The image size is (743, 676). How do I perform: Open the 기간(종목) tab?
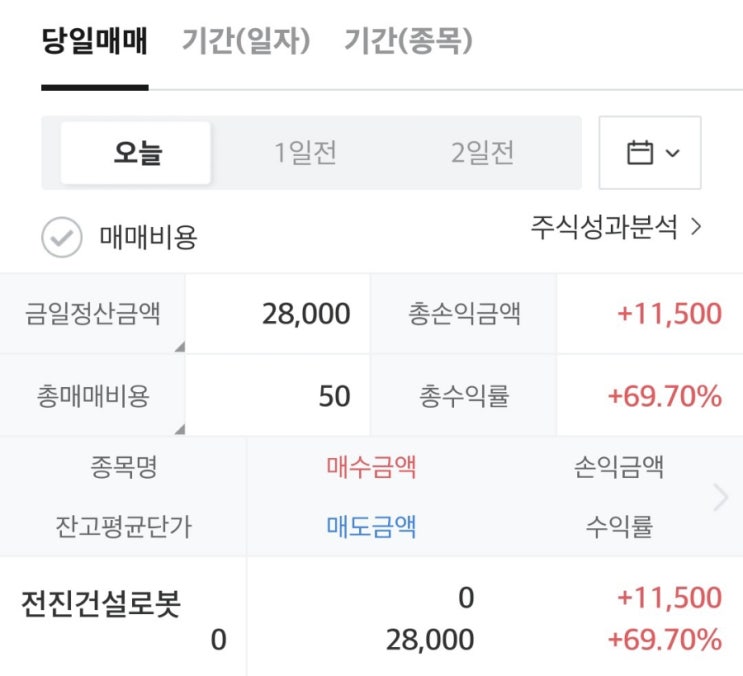click(x=408, y=42)
